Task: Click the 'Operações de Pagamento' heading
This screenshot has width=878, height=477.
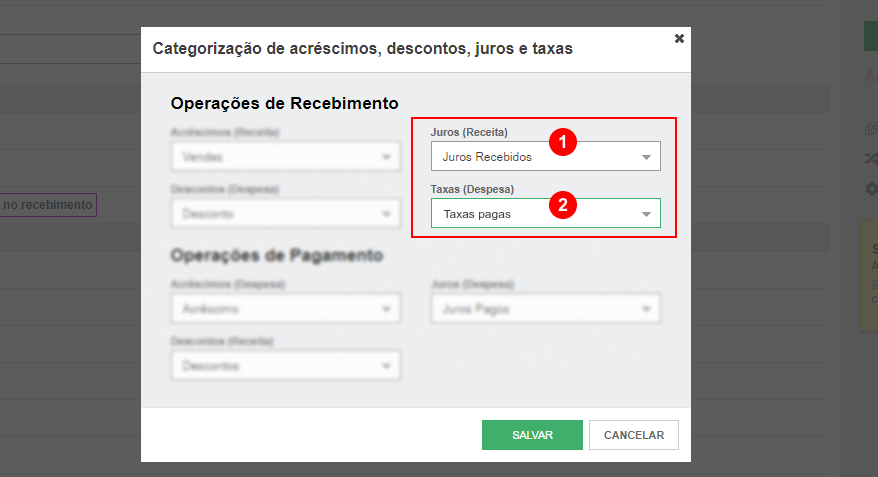Action: (x=277, y=255)
